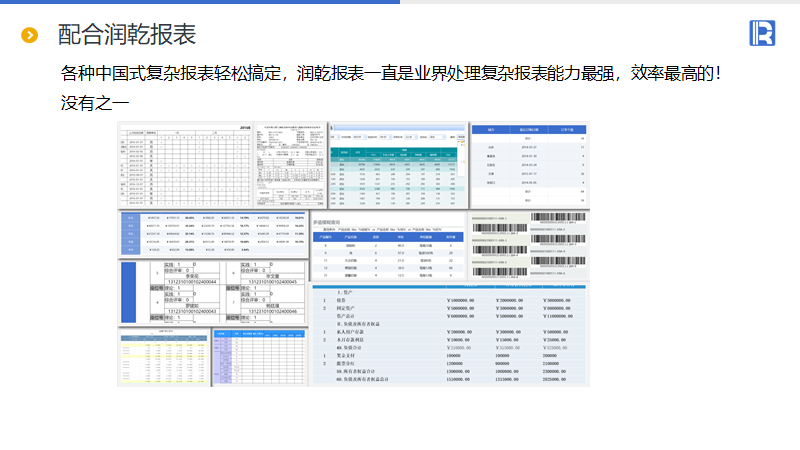Open the calendar grid report thumbnail

pos(186,165)
